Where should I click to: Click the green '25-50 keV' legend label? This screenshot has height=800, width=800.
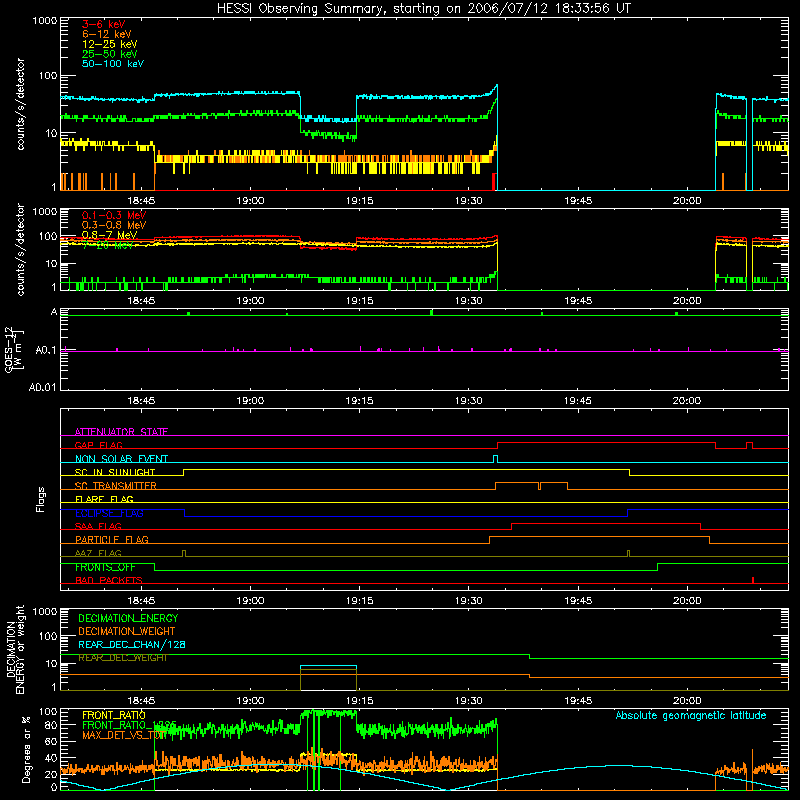tap(110, 54)
